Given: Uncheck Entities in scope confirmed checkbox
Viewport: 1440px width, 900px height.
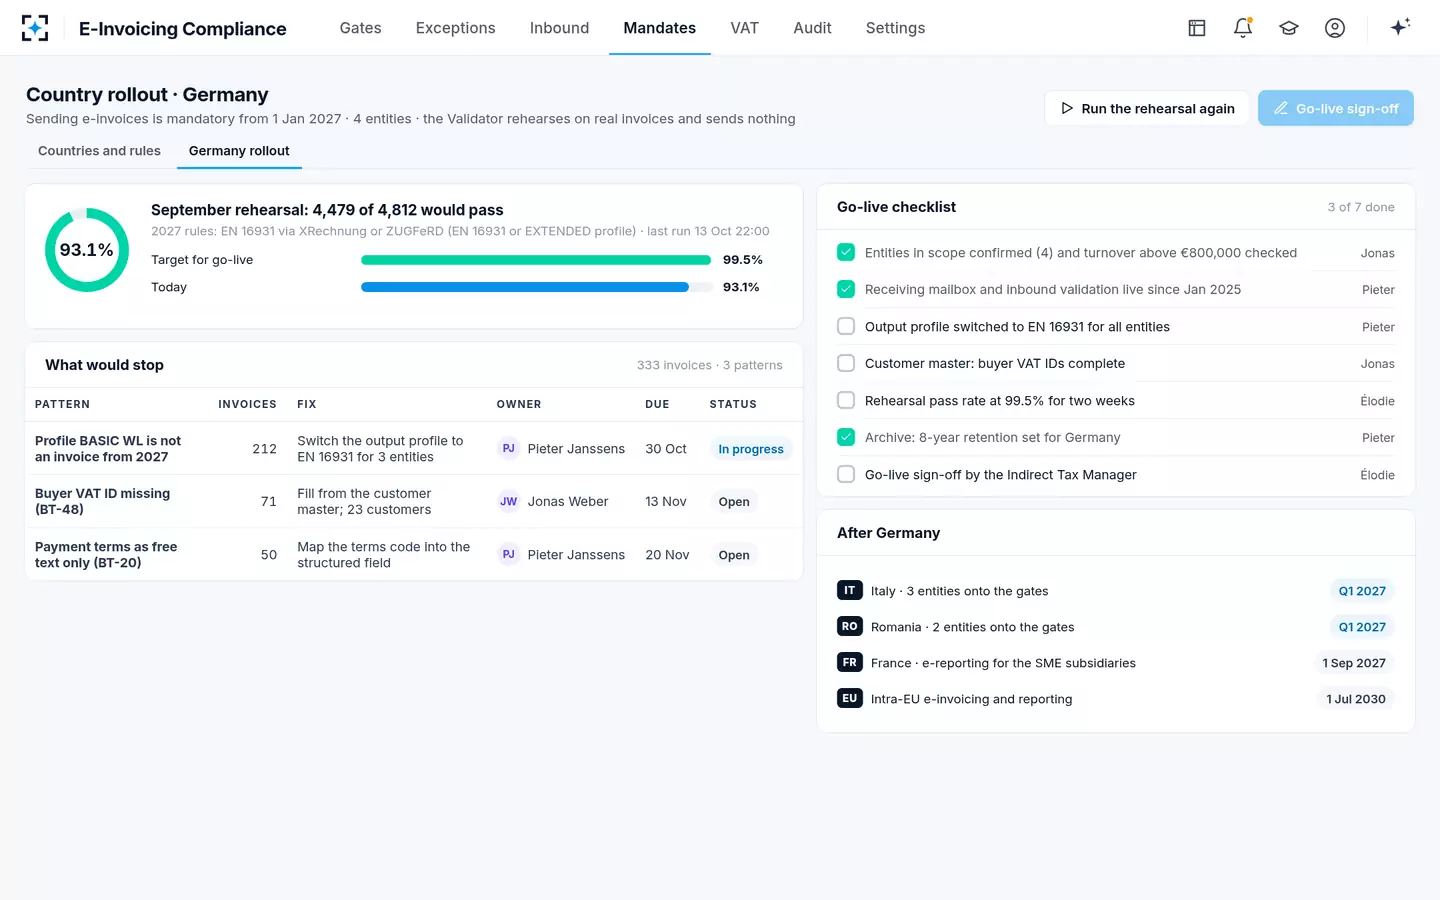Looking at the screenshot, I should [846, 253].
